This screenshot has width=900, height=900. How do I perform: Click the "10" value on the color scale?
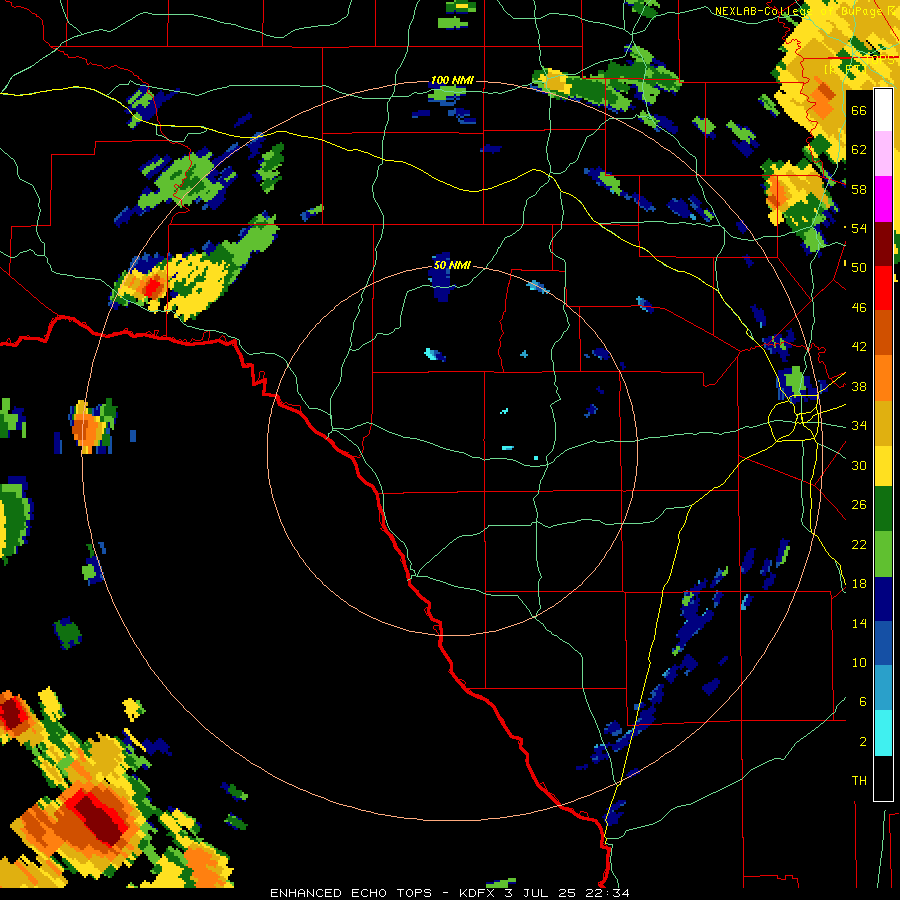(x=859, y=662)
